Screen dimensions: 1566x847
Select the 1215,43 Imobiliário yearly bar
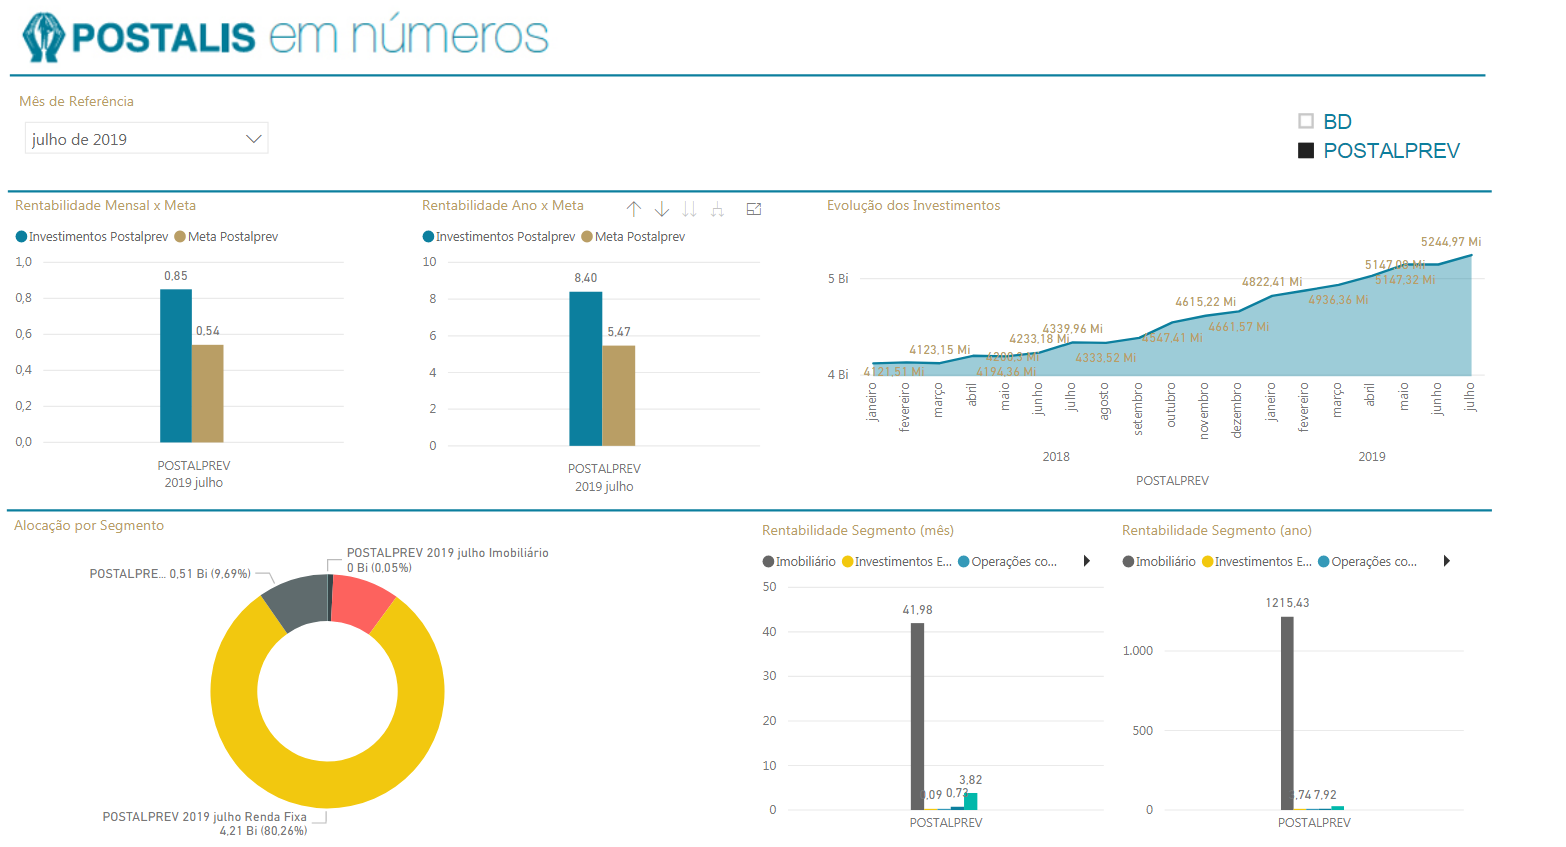pos(1287,713)
